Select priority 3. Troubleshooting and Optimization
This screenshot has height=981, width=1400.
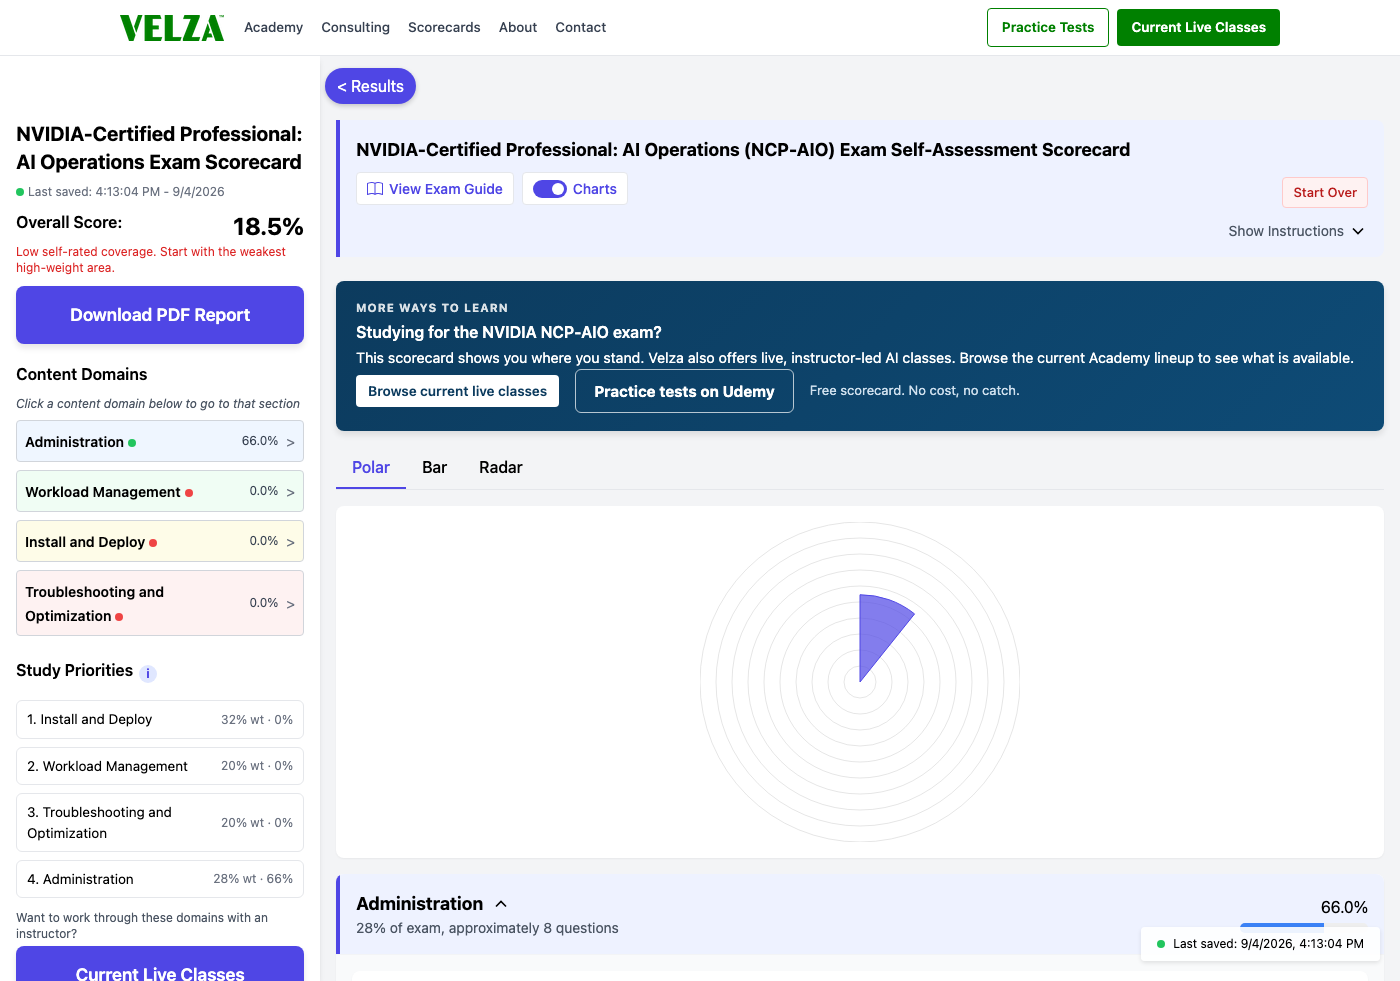[x=160, y=823]
